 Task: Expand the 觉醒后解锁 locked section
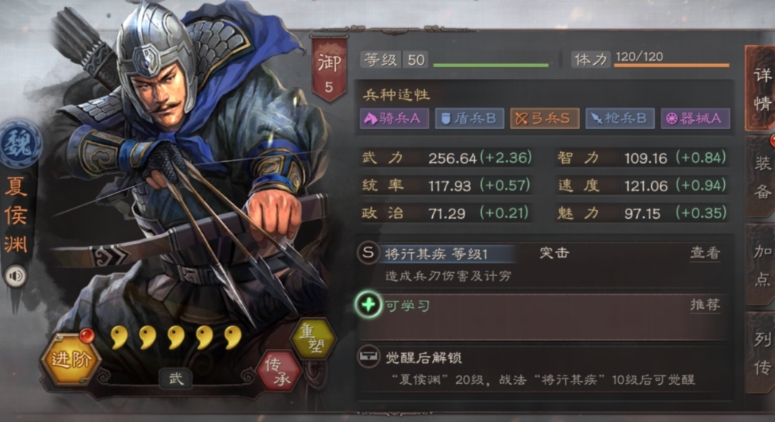542,370
